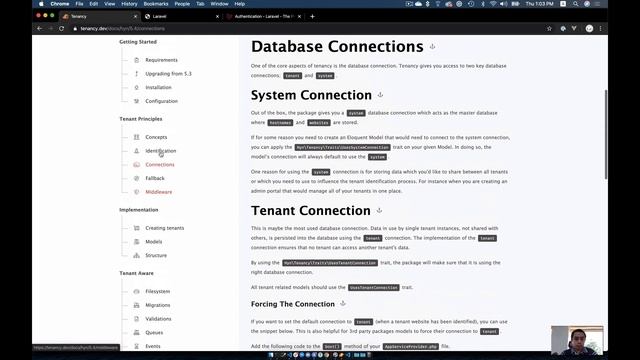Open the Chrome three-dot menu

(x=600, y=29)
